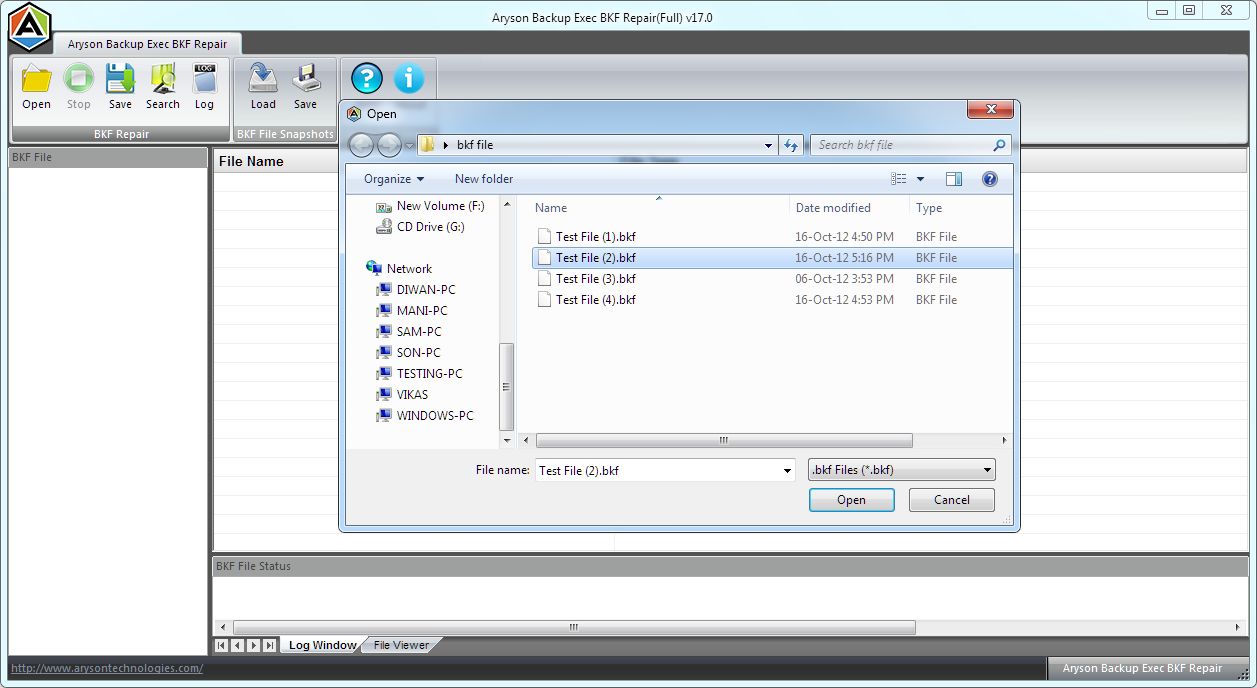
Task: Switch to Aryson Backup Exec BKF Repair tab
Action: [x=147, y=44]
